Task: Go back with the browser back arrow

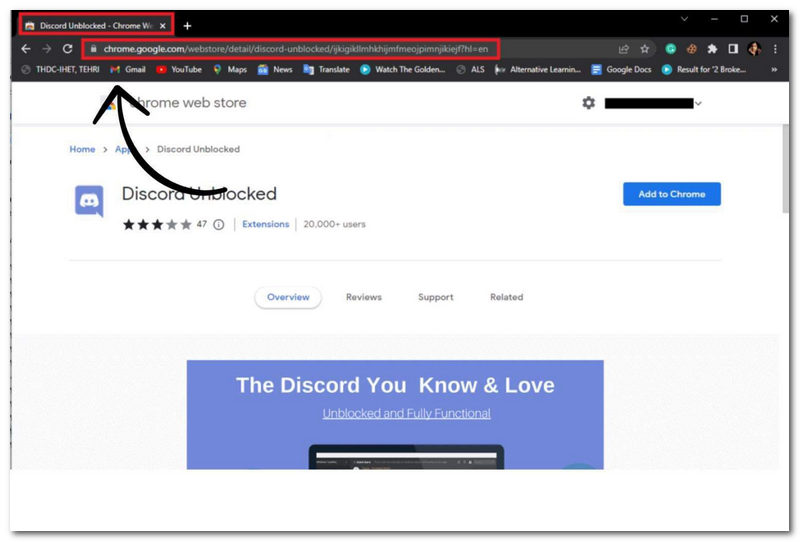Action: coord(26,49)
